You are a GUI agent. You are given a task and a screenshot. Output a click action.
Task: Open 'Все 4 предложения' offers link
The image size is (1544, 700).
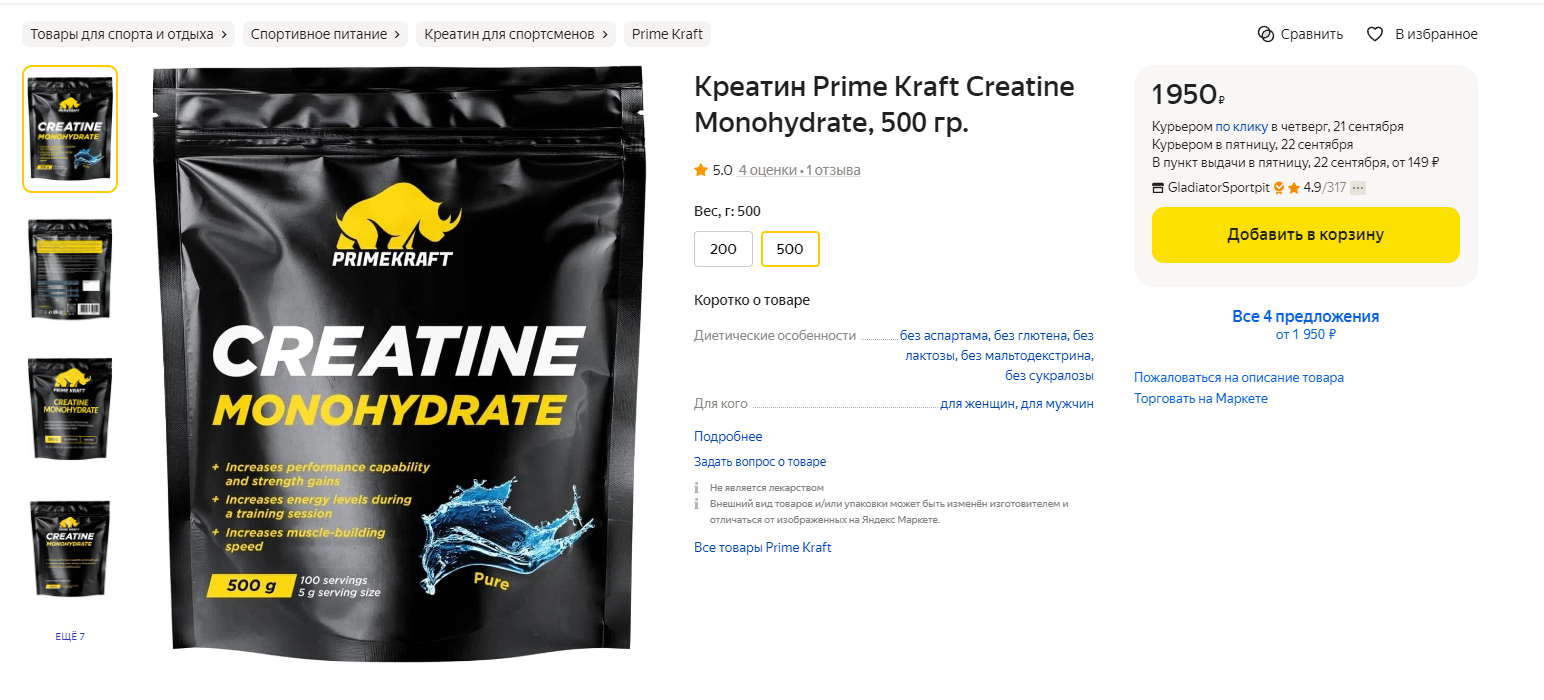pyautogui.click(x=1306, y=316)
